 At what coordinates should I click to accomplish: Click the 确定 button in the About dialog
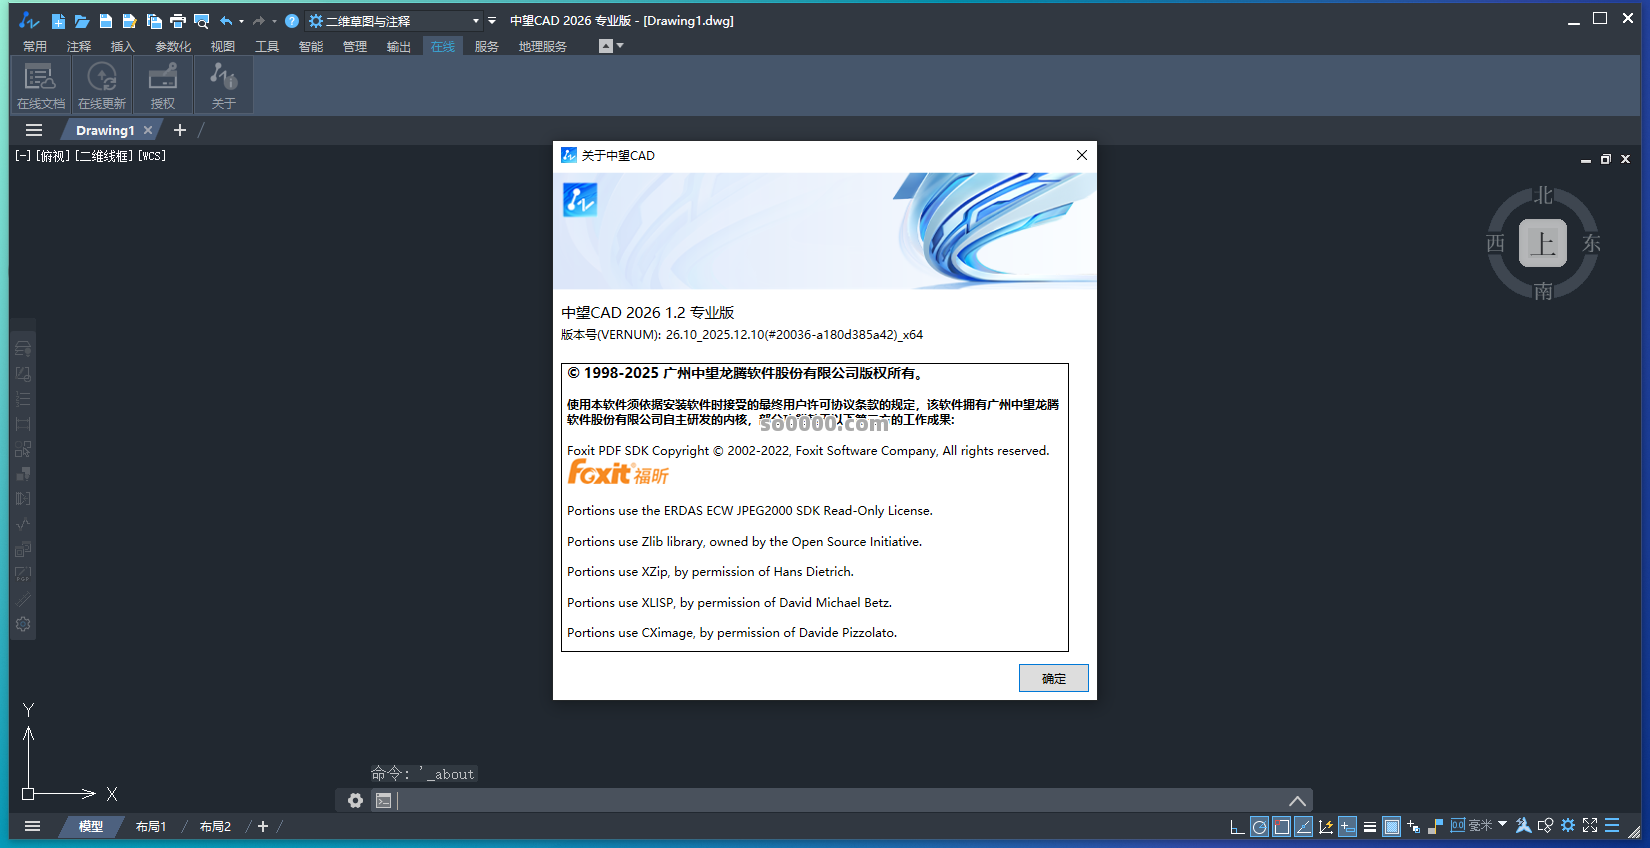pos(1053,678)
